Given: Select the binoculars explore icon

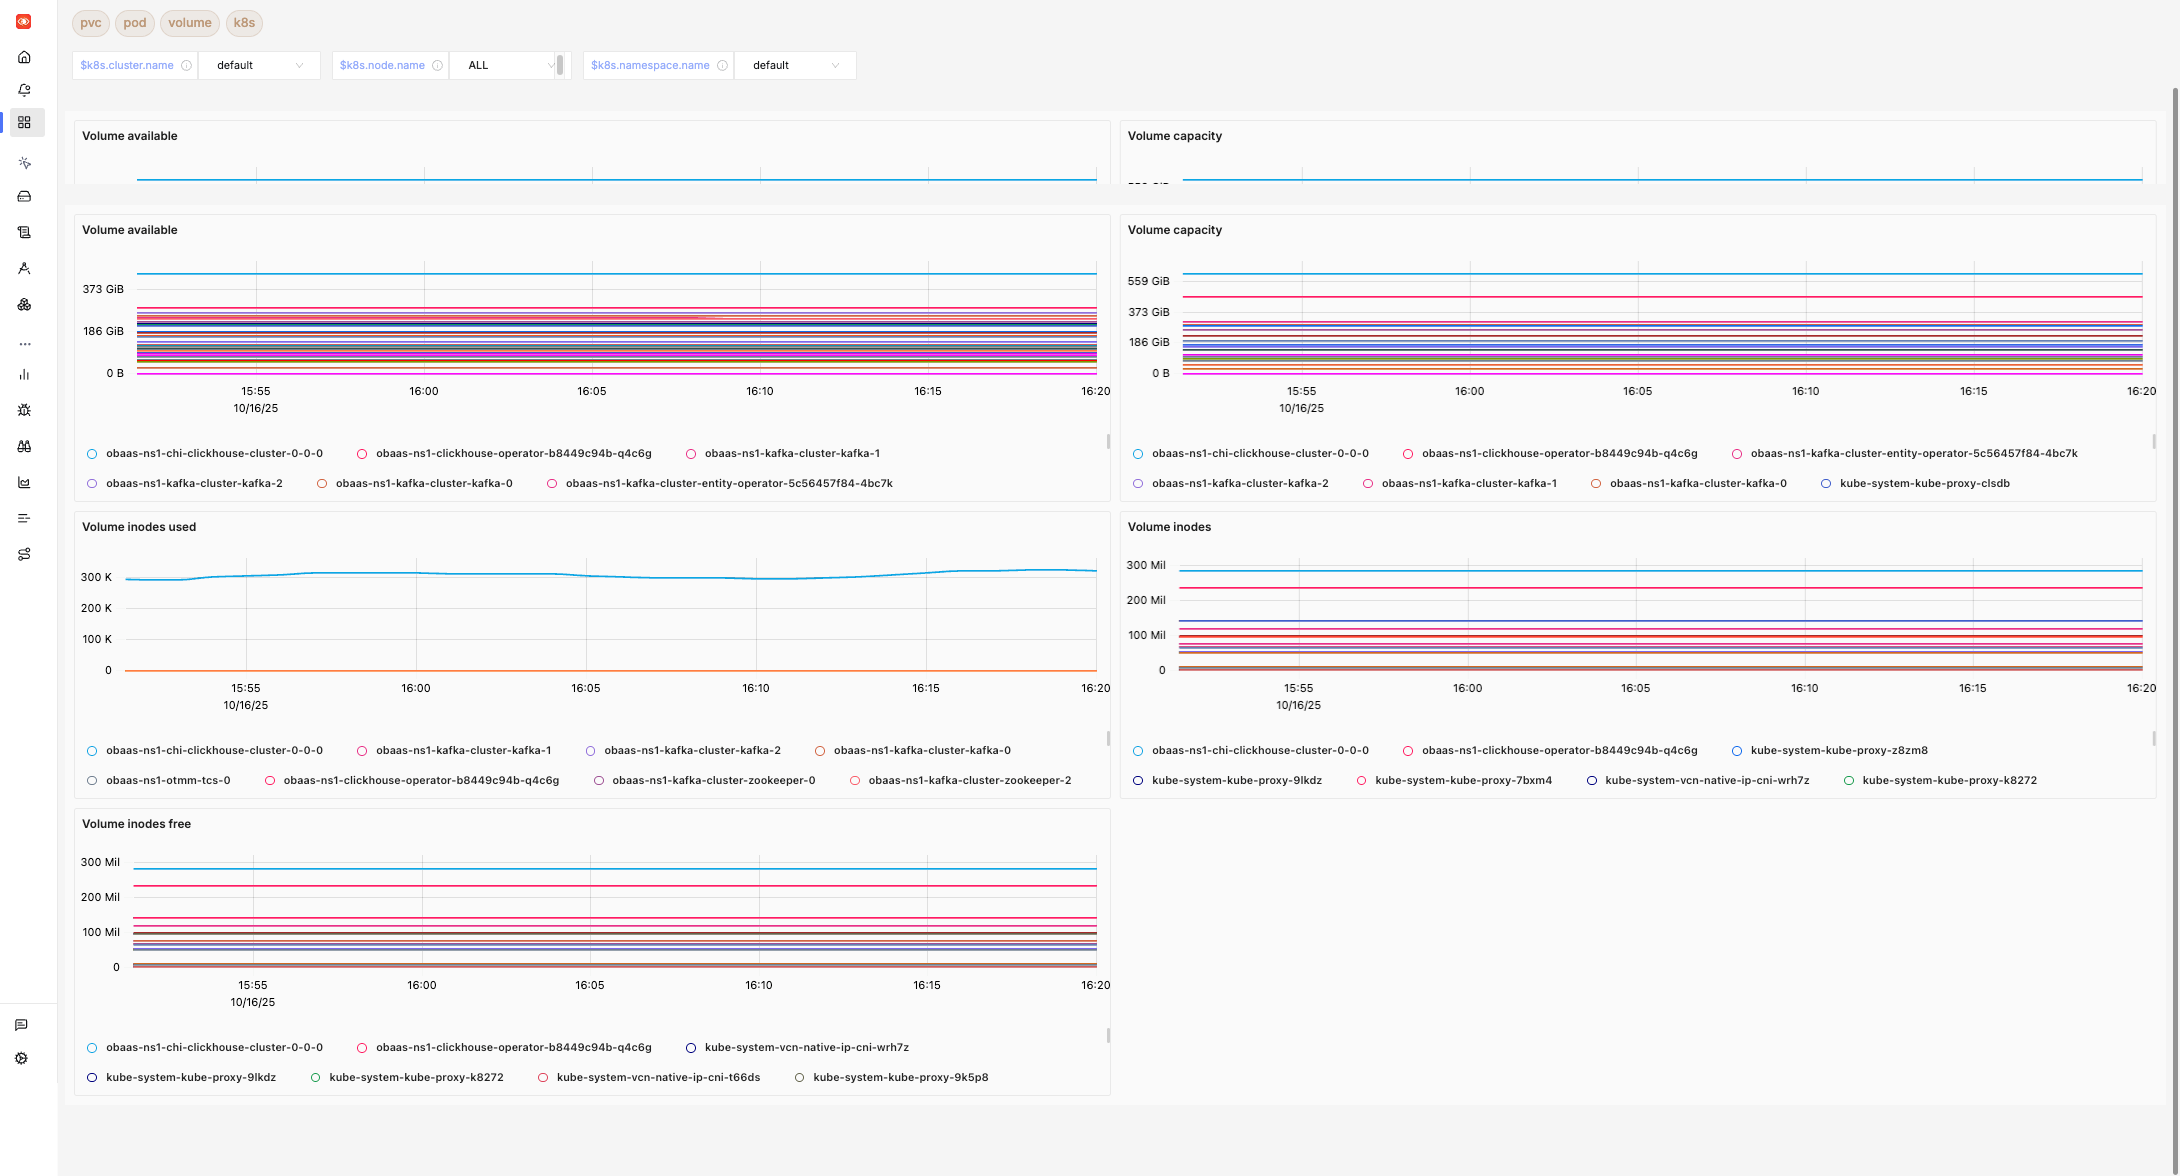Looking at the screenshot, I should click(x=24, y=446).
